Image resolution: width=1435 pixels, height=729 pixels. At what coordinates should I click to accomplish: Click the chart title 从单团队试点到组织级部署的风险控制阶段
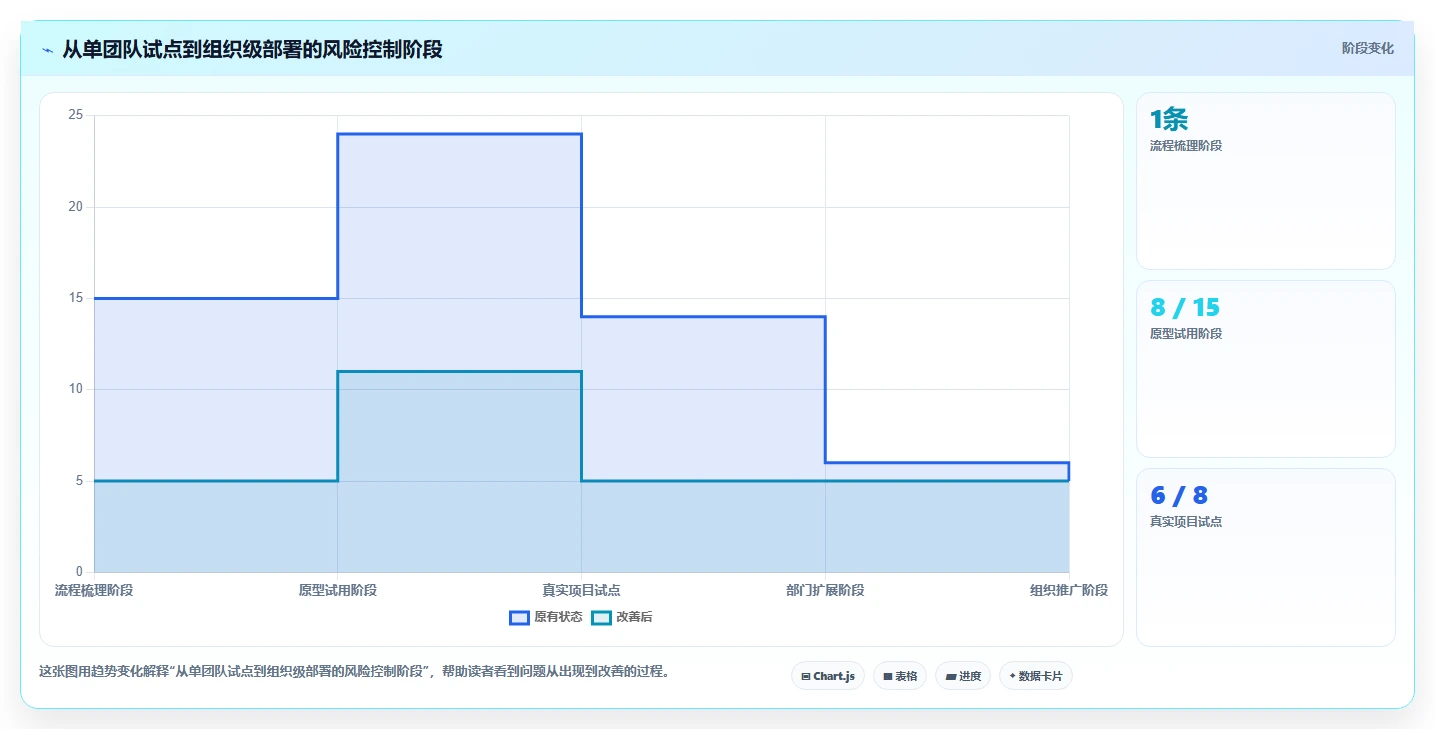coord(252,49)
